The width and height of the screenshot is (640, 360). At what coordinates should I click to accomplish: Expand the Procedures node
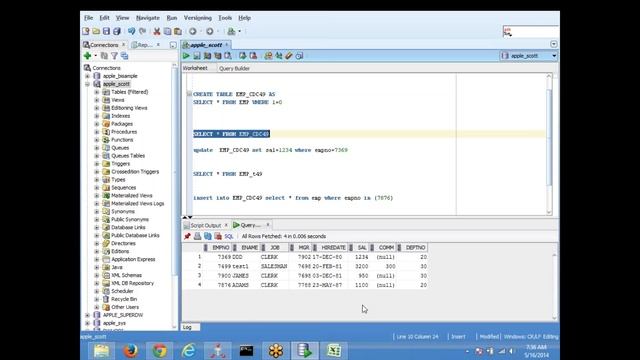tap(97, 132)
